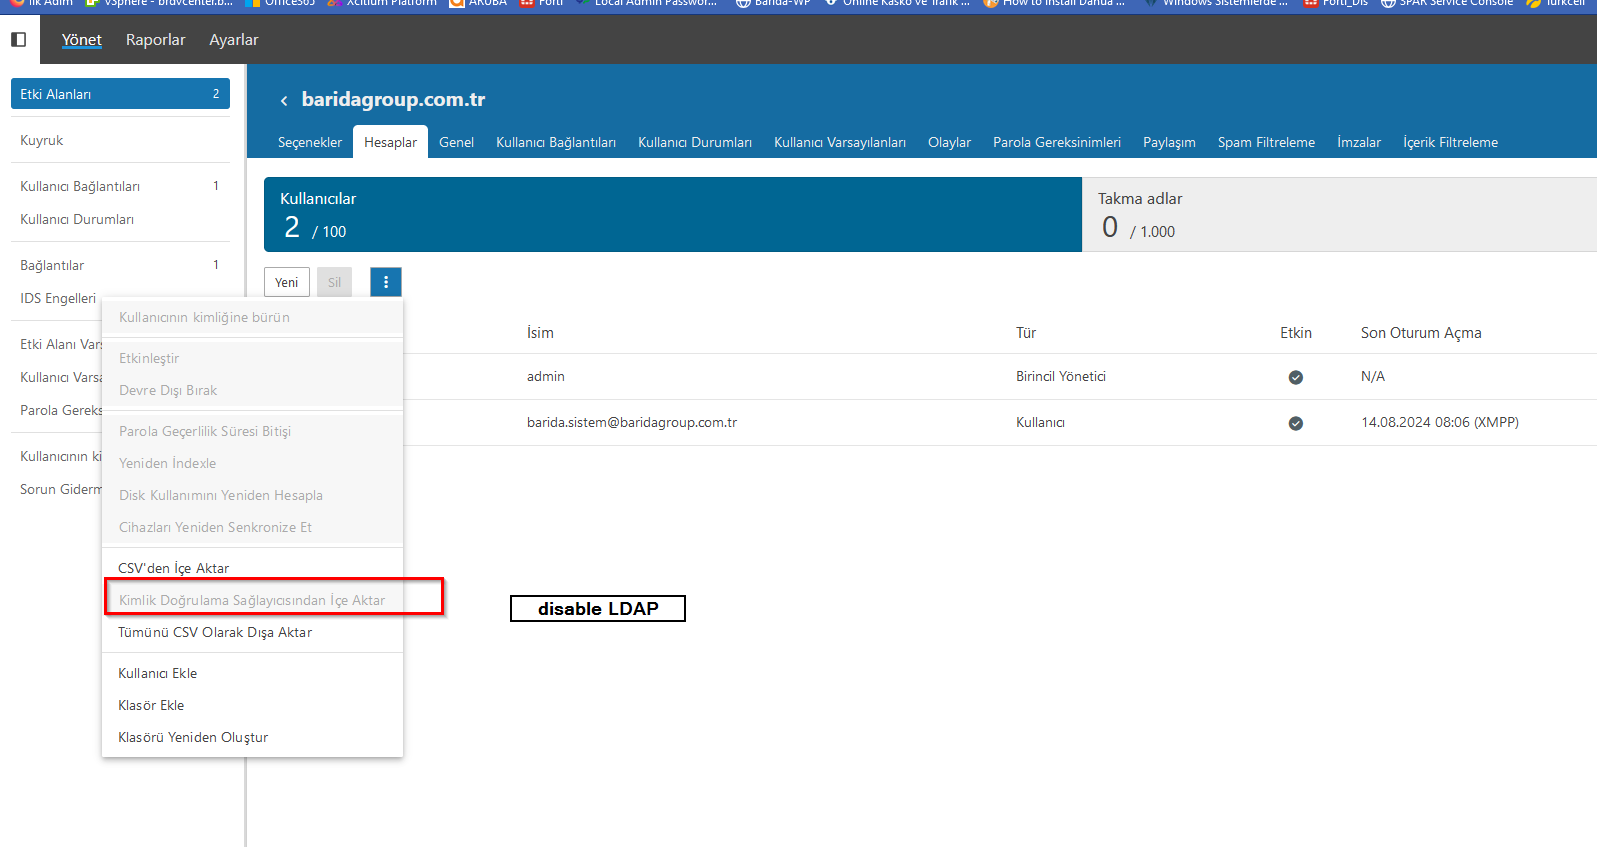Open the Parola Gereksinimleri tab

[x=1056, y=142]
